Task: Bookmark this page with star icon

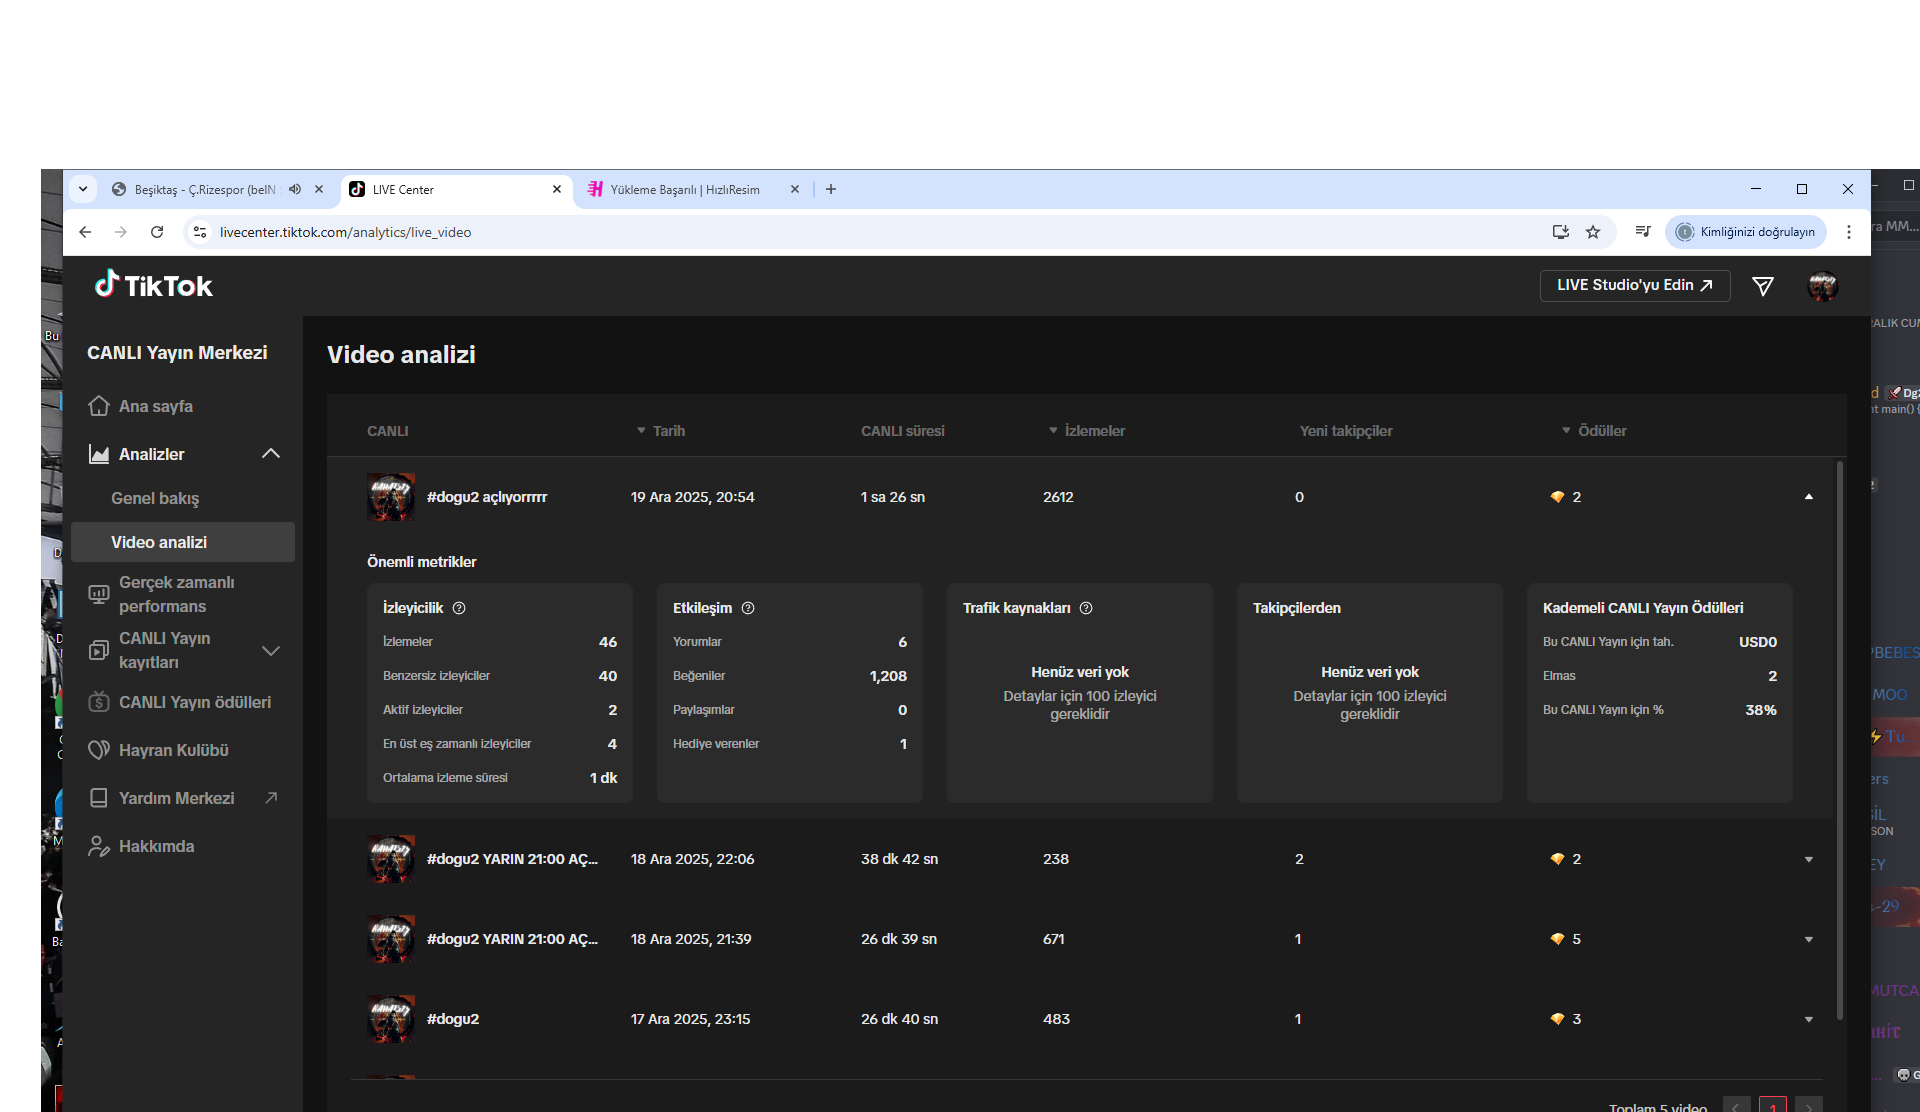Action: 1593,232
